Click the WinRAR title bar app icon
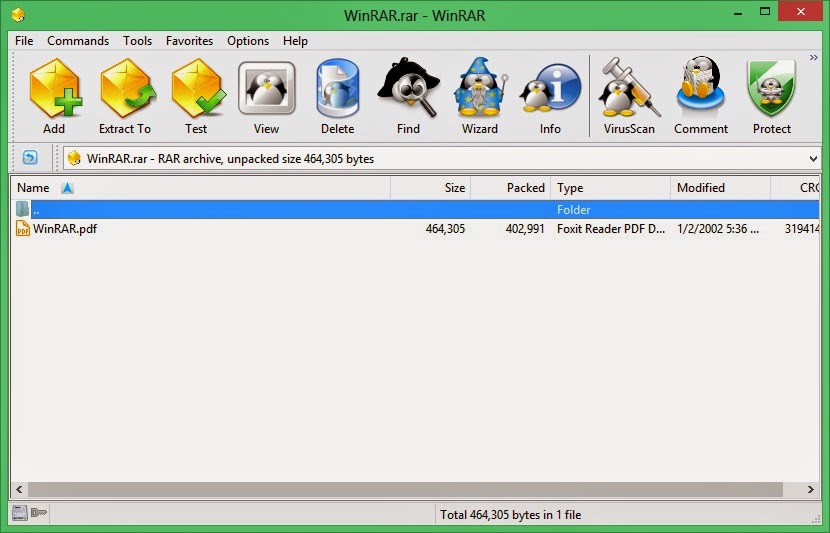Viewport: 830px width, 533px height. [18, 14]
